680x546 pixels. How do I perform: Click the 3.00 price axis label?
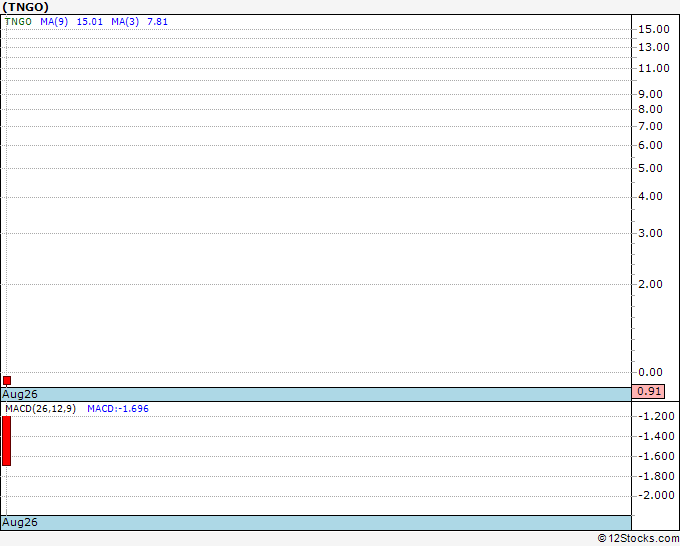[651, 233]
